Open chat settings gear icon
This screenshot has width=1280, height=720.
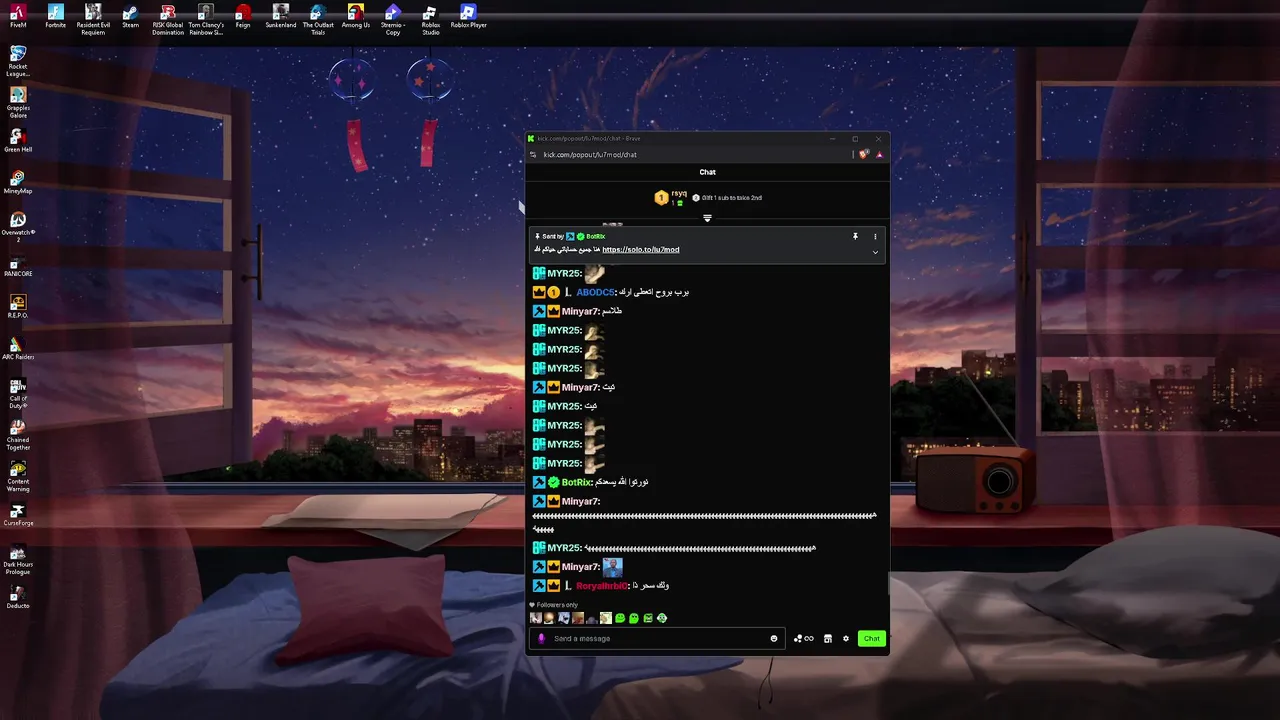[x=846, y=638]
